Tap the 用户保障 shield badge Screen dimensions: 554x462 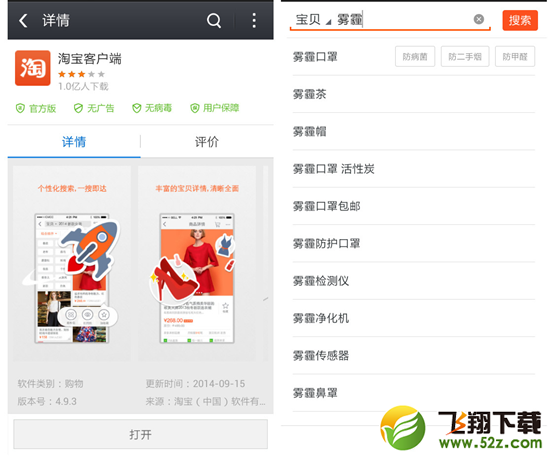[x=215, y=108]
